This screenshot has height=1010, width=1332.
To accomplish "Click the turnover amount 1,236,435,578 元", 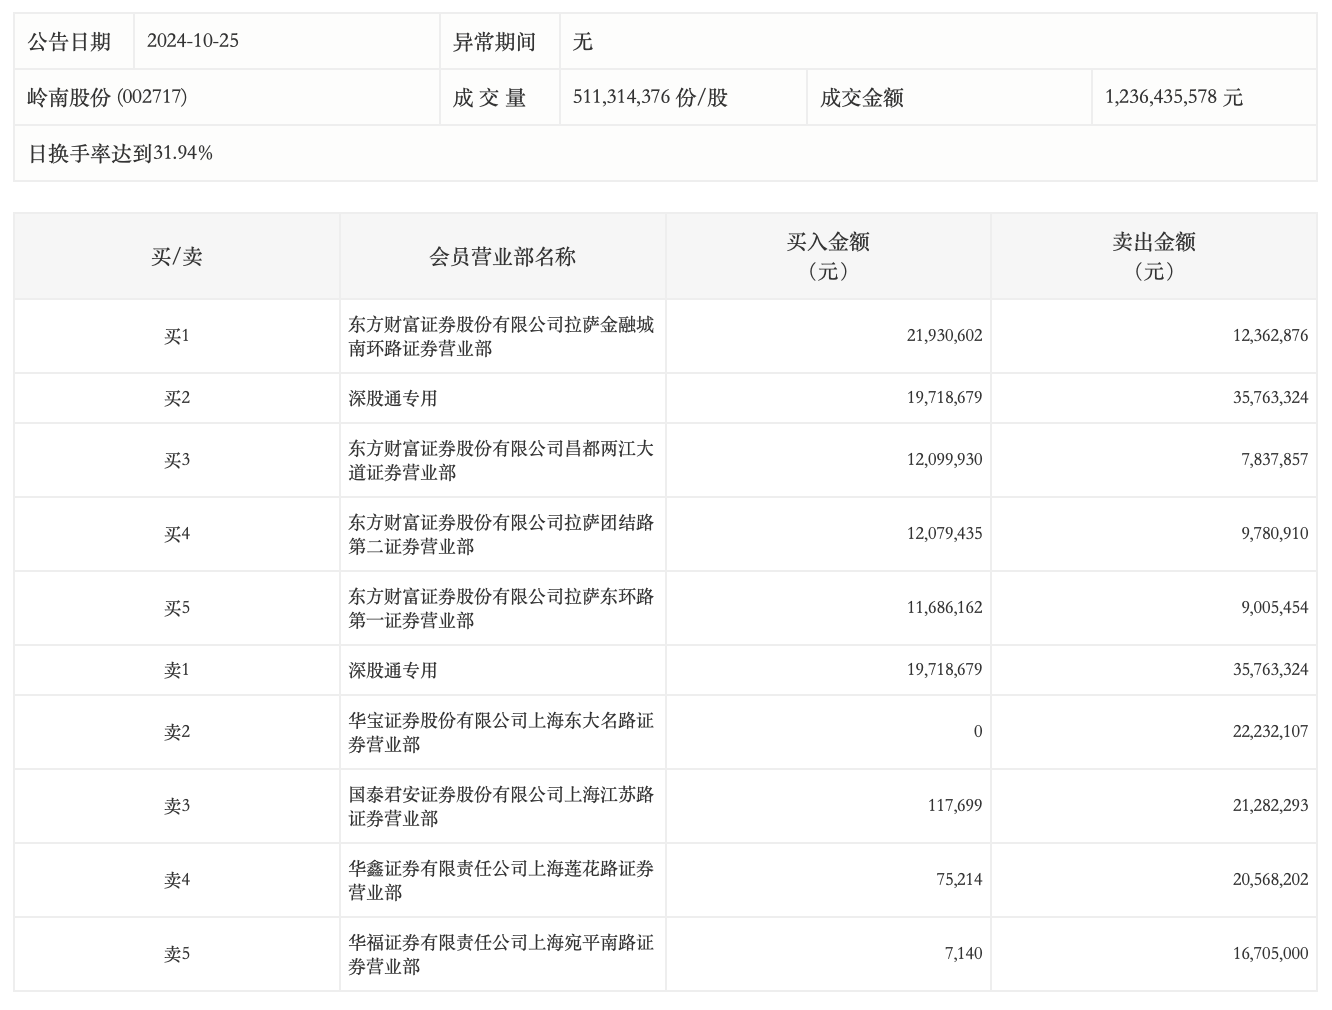I will point(1173,97).
